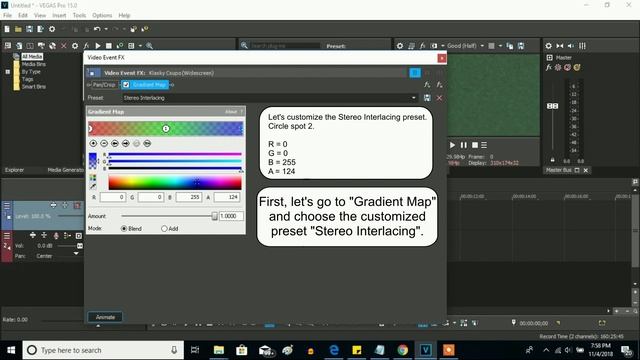Click the Save project icon in main toolbar
The height and width of the screenshot is (360, 640).
pos(29,29)
